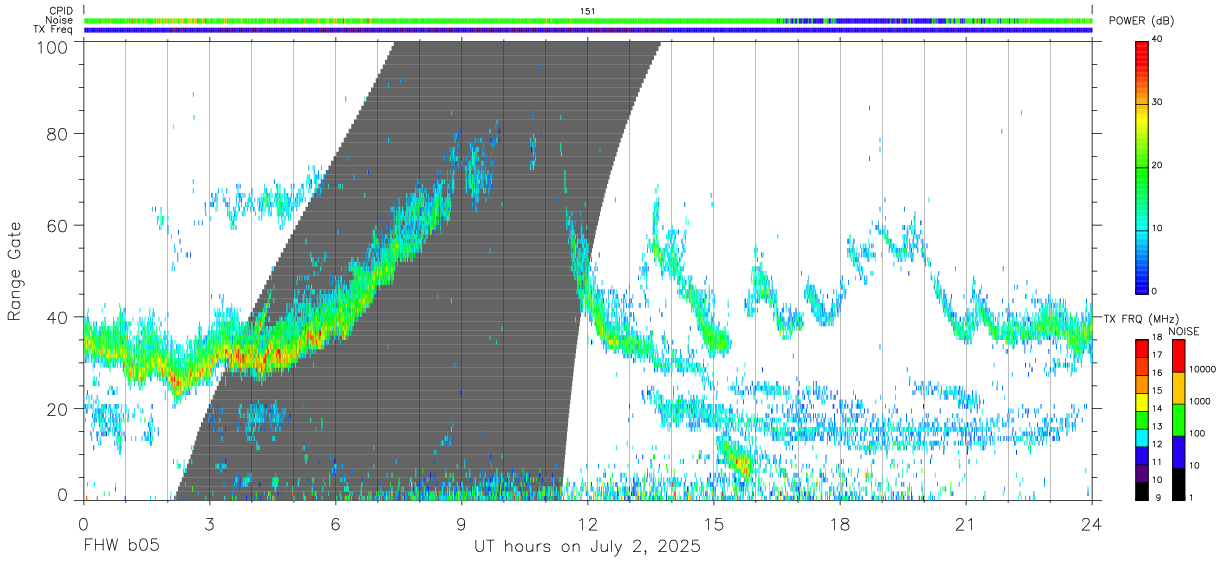1228x567 pixels.
Task: Click the 15 tick on the UT hours axis
Action: (713, 522)
